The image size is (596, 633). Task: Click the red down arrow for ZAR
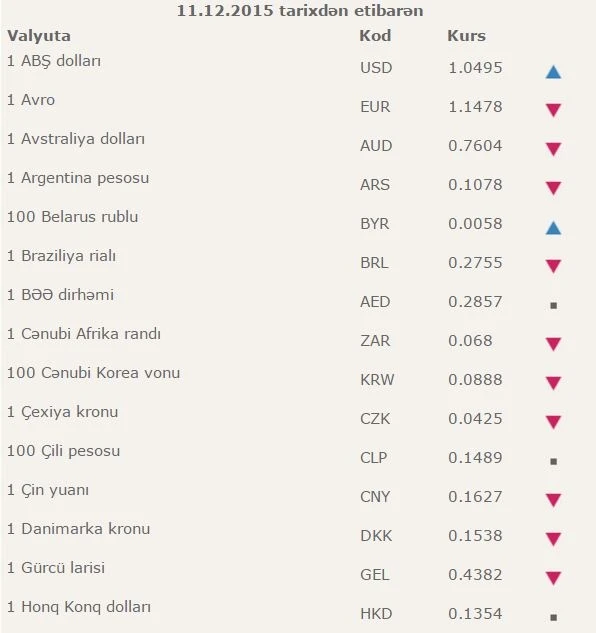[x=553, y=344]
